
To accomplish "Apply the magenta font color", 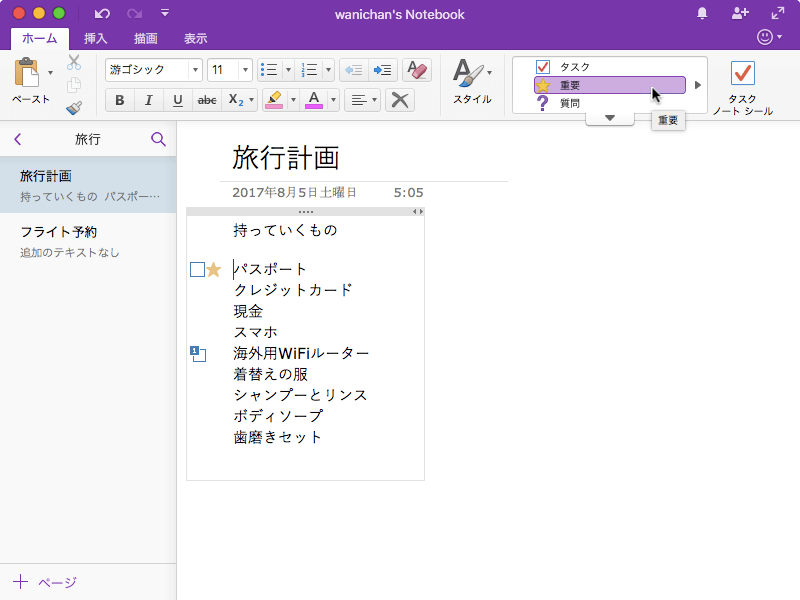I will click(314, 100).
